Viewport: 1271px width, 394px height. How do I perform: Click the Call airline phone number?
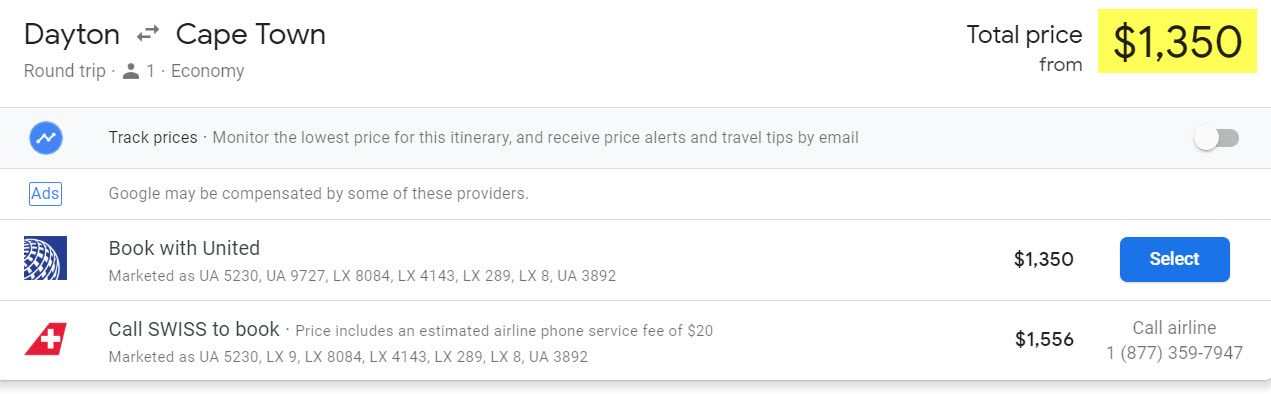[x=1174, y=353]
